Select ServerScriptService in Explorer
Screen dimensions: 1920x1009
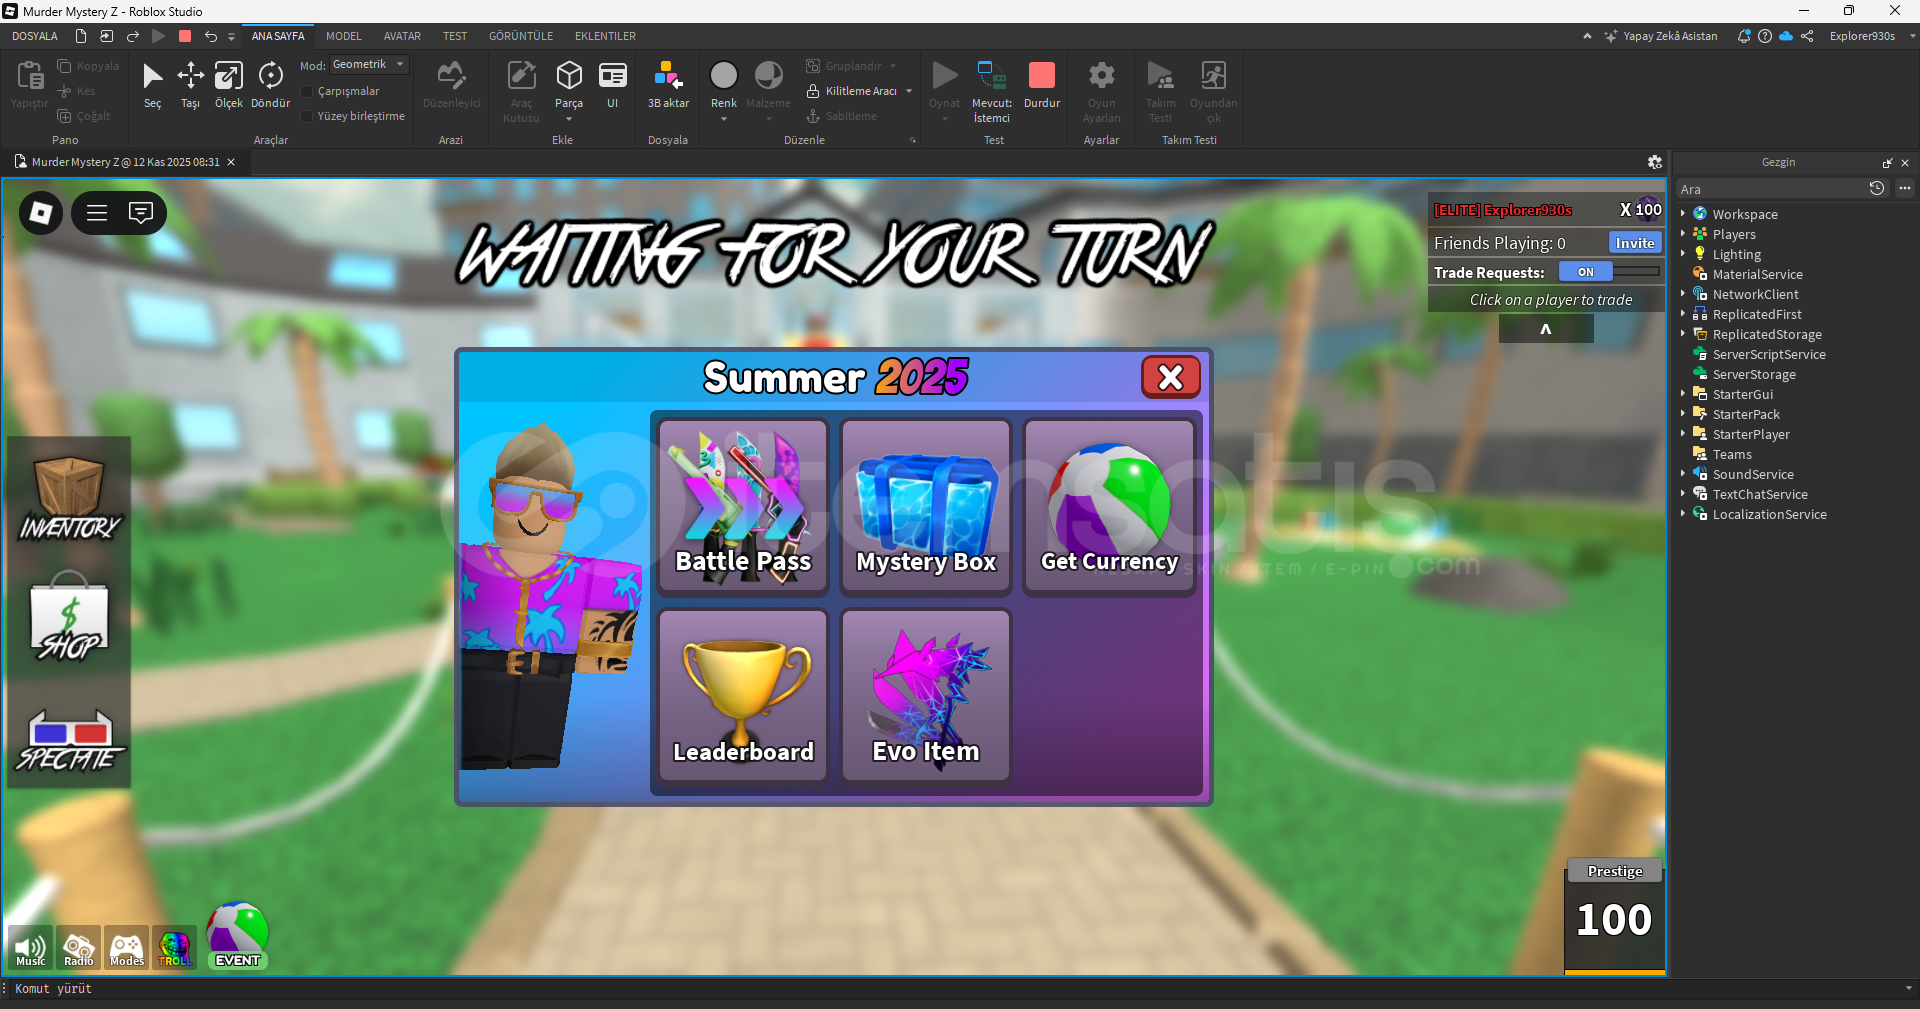click(1768, 354)
